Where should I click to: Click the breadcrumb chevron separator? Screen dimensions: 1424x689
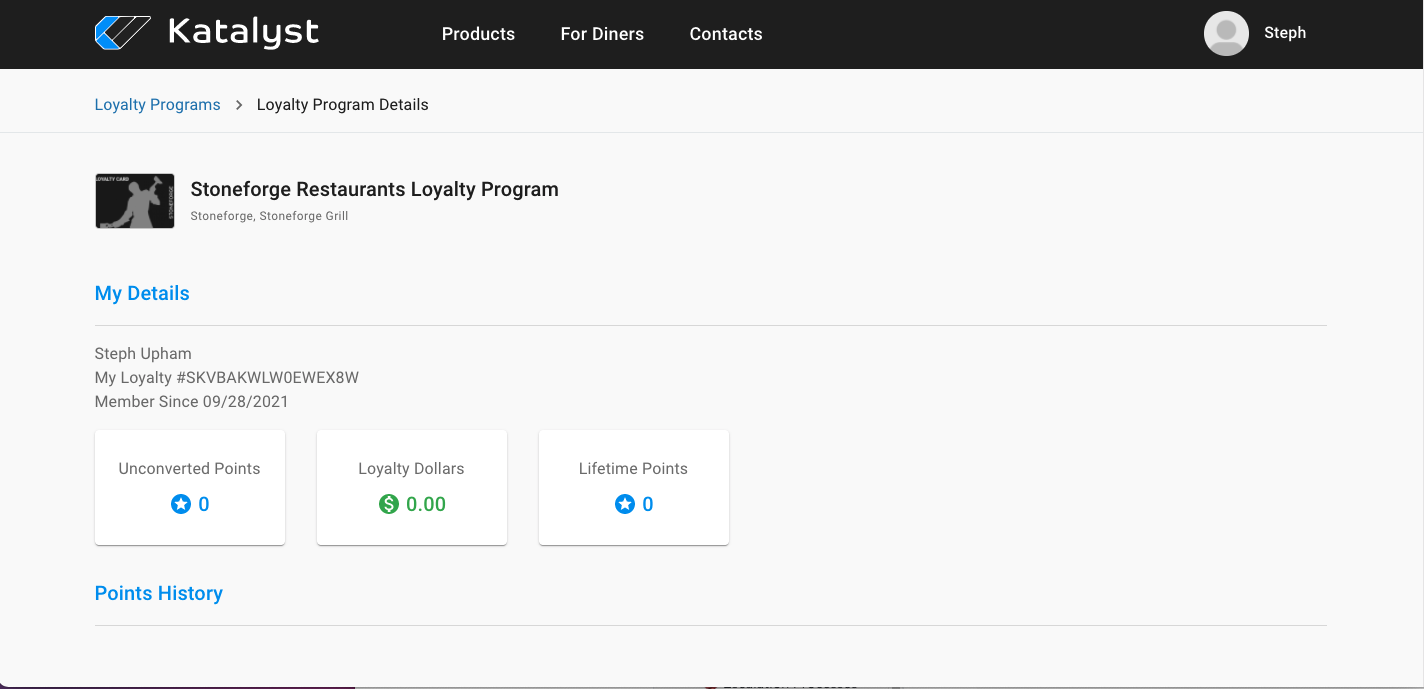coord(239,105)
